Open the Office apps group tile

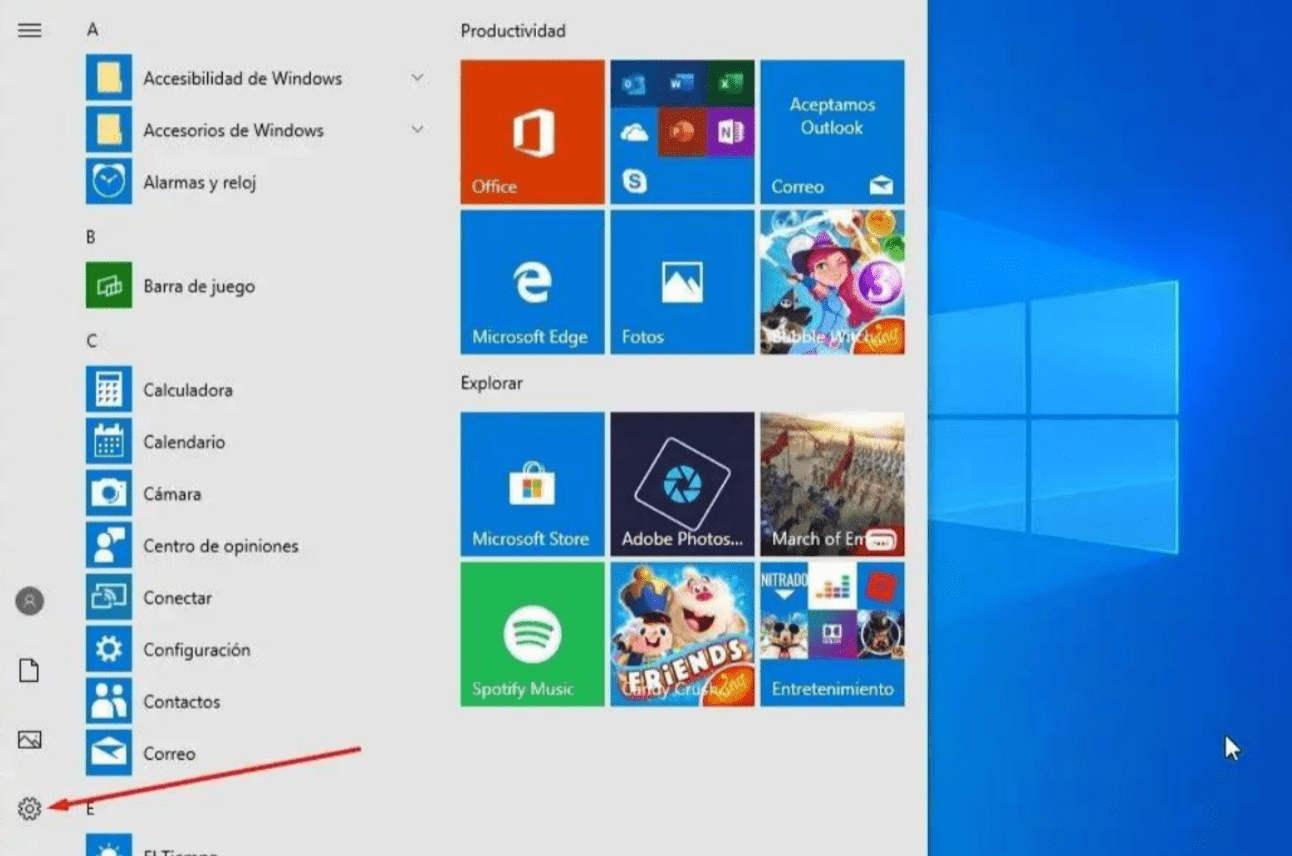click(682, 132)
